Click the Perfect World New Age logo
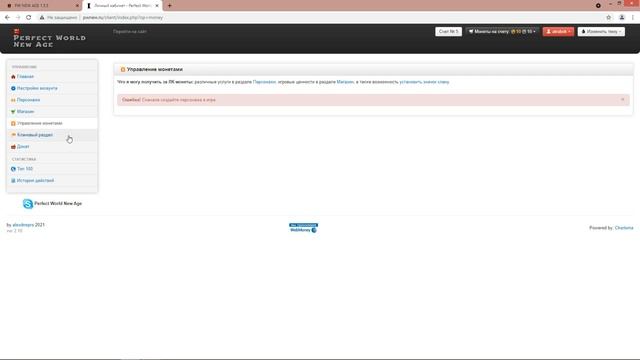This screenshot has width=640, height=360. coord(49,38)
